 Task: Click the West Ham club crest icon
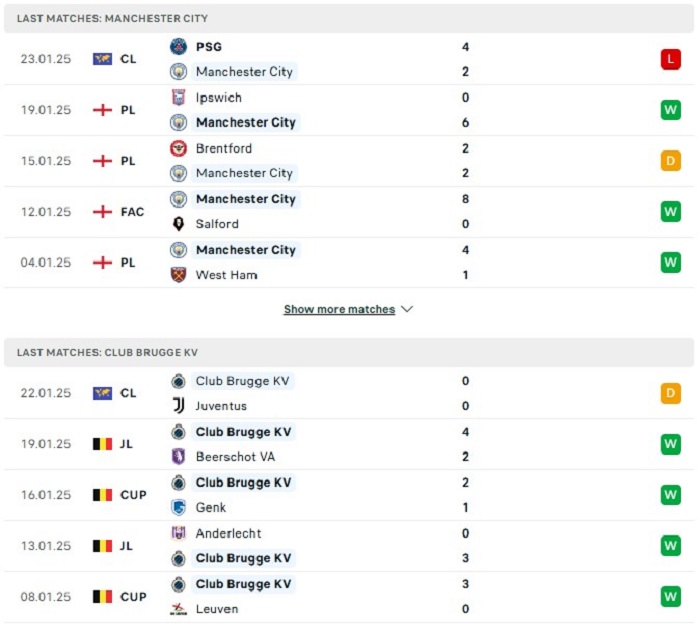click(178, 274)
